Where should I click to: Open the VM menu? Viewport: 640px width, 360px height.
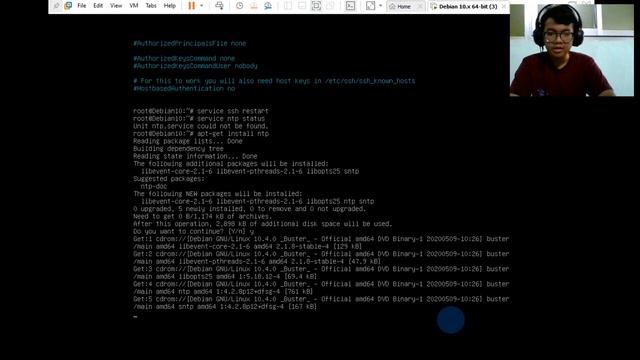[133, 6]
